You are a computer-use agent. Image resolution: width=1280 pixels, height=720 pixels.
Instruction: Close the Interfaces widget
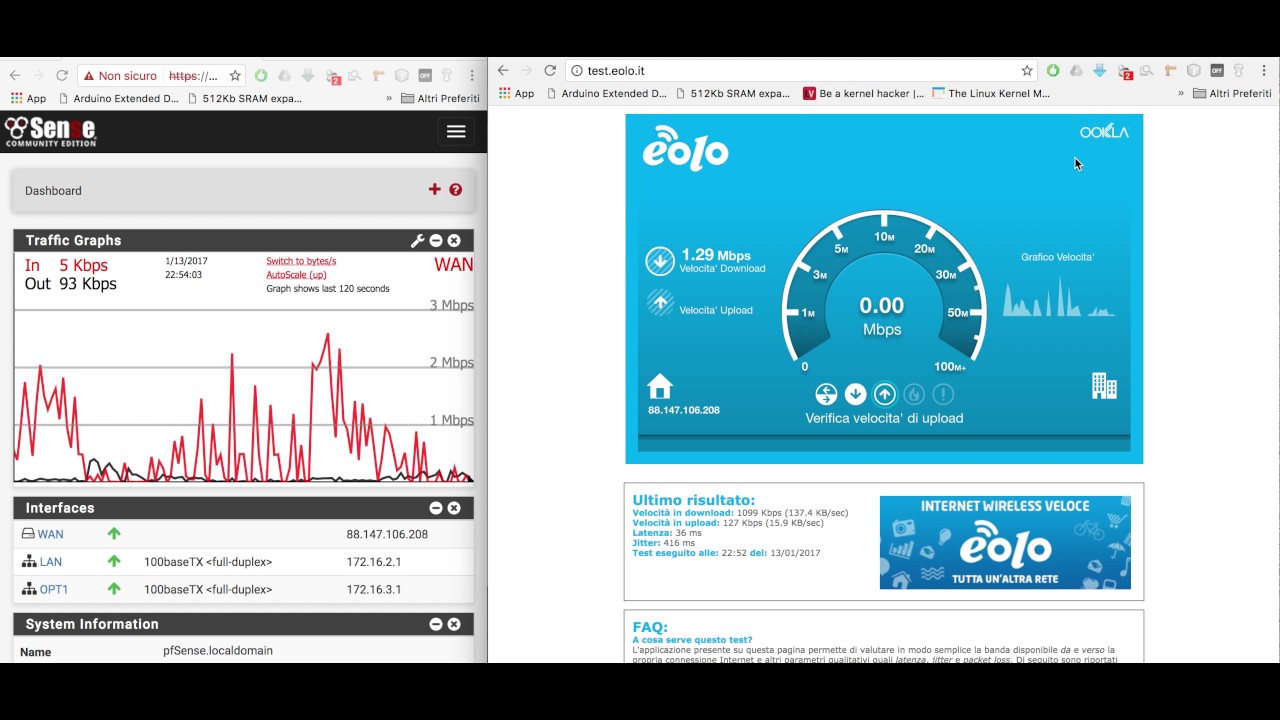pos(454,508)
